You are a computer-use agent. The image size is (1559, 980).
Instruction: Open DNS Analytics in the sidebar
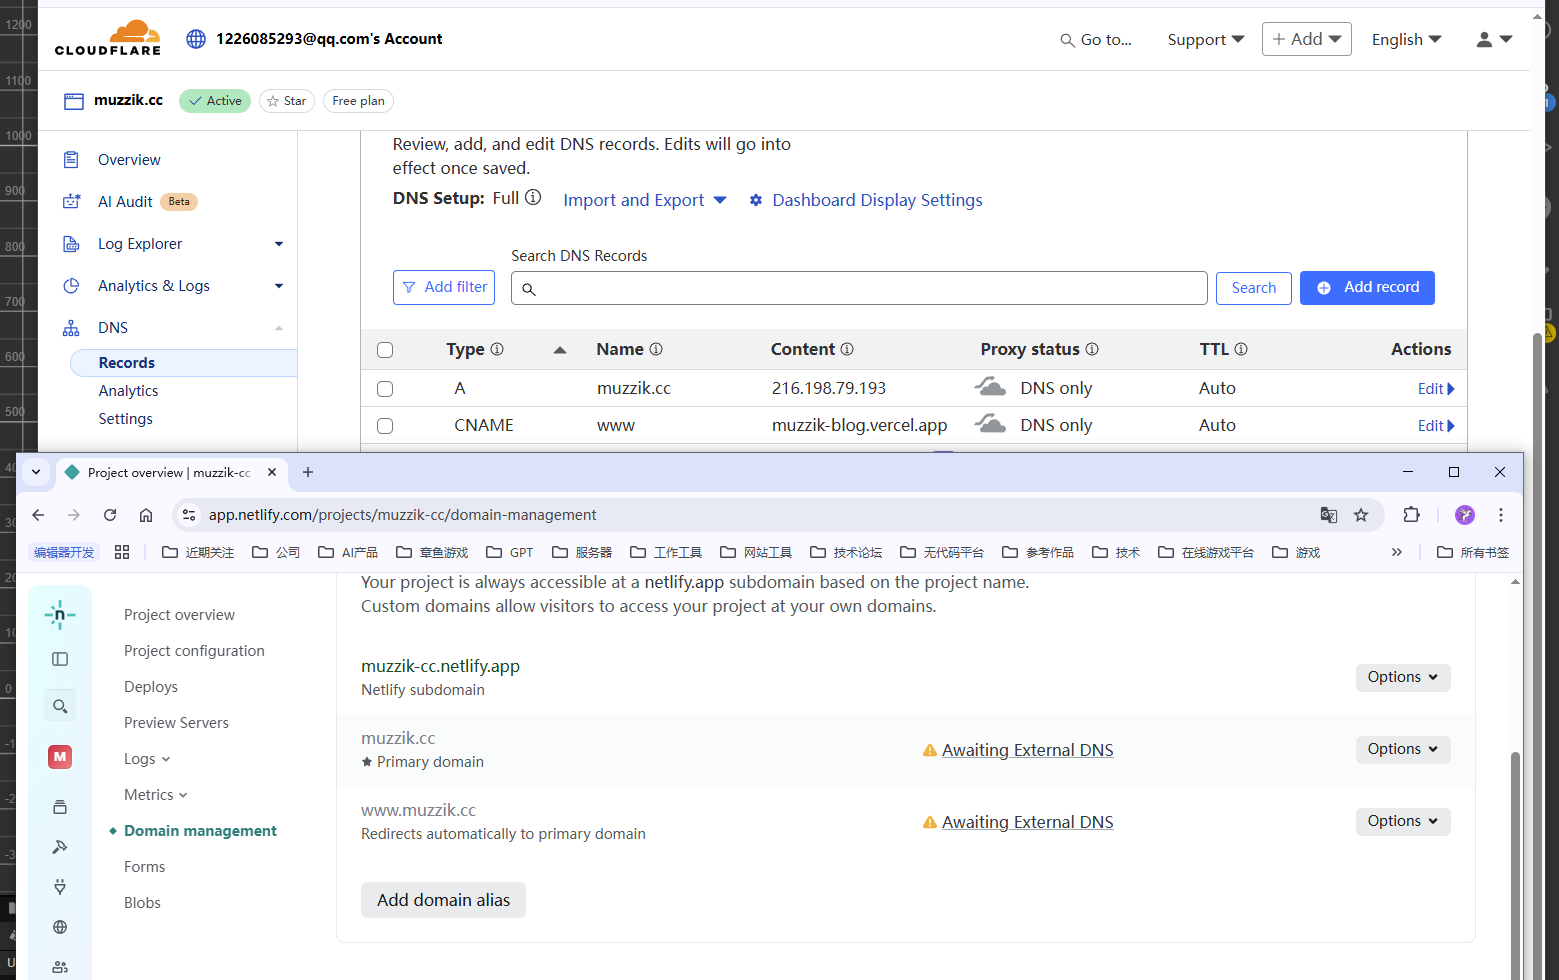click(x=128, y=391)
